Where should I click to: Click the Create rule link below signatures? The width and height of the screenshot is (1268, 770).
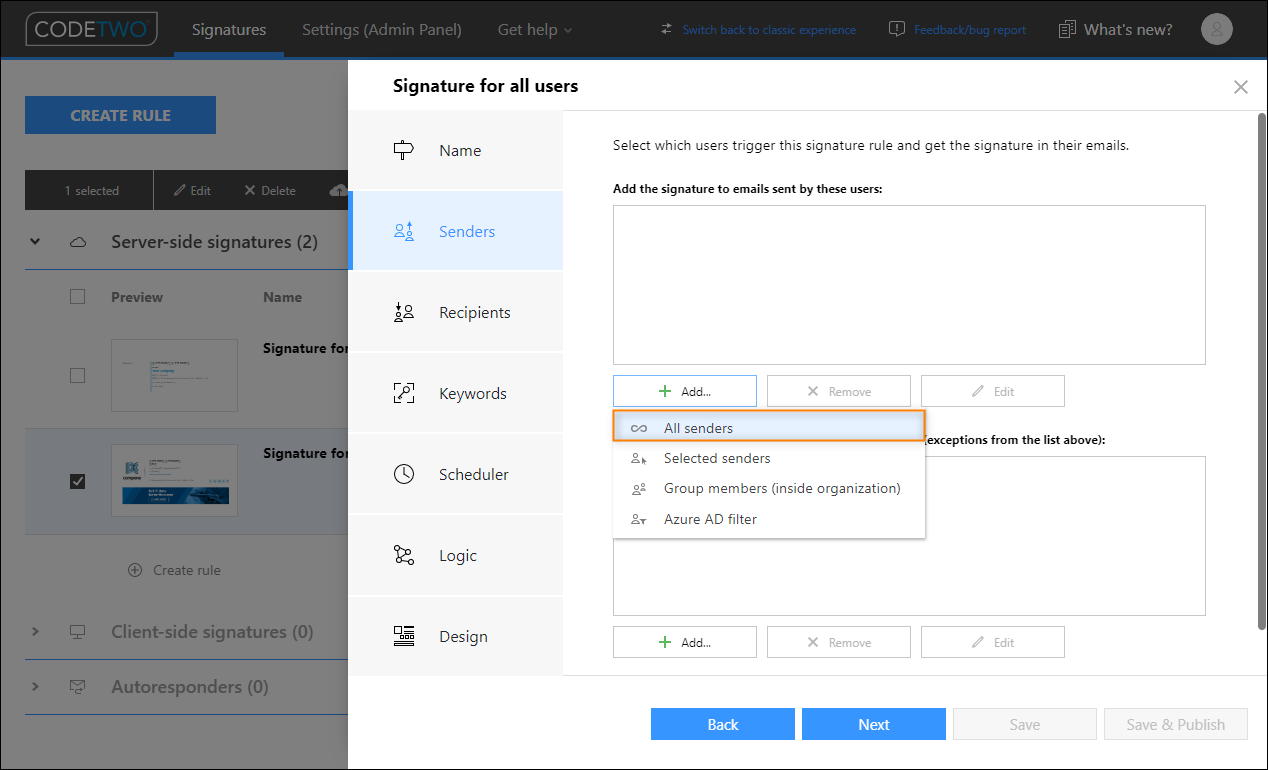[187, 570]
